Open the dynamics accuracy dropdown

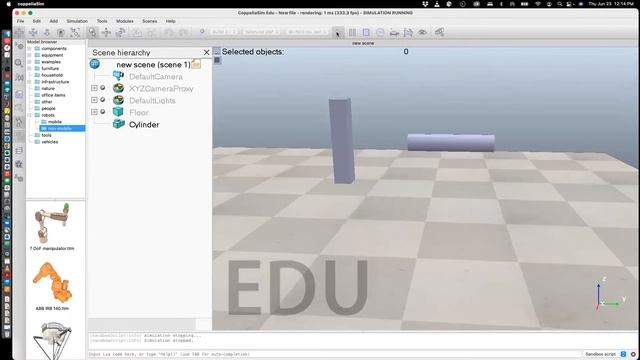pyautogui.click(x=261, y=32)
